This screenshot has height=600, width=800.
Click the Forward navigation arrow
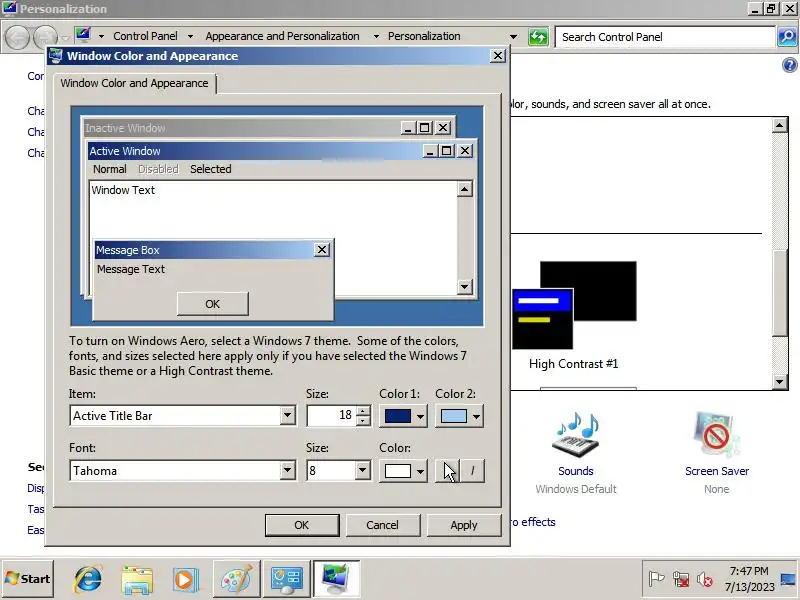(45, 37)
